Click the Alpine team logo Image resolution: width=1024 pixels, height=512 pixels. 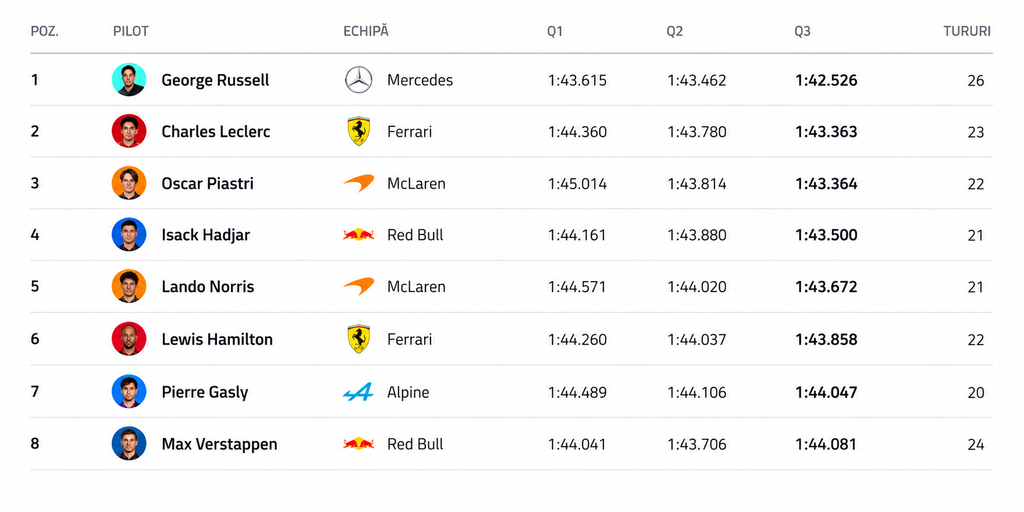359,392
